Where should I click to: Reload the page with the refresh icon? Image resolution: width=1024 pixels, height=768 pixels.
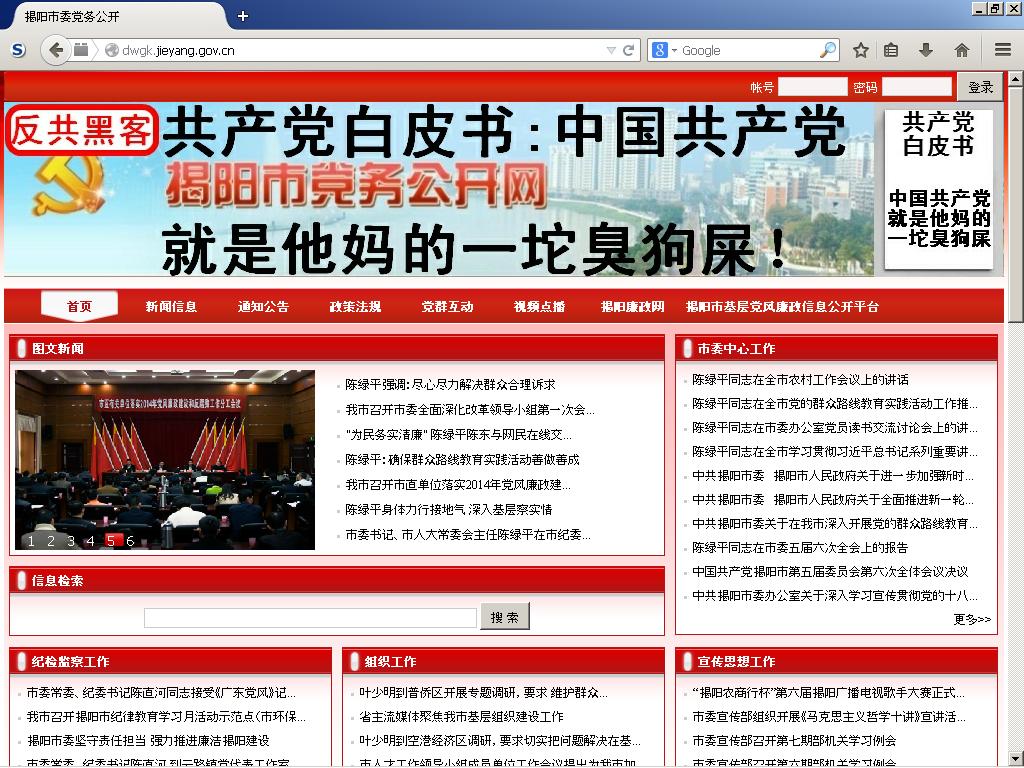coord(629,50)
